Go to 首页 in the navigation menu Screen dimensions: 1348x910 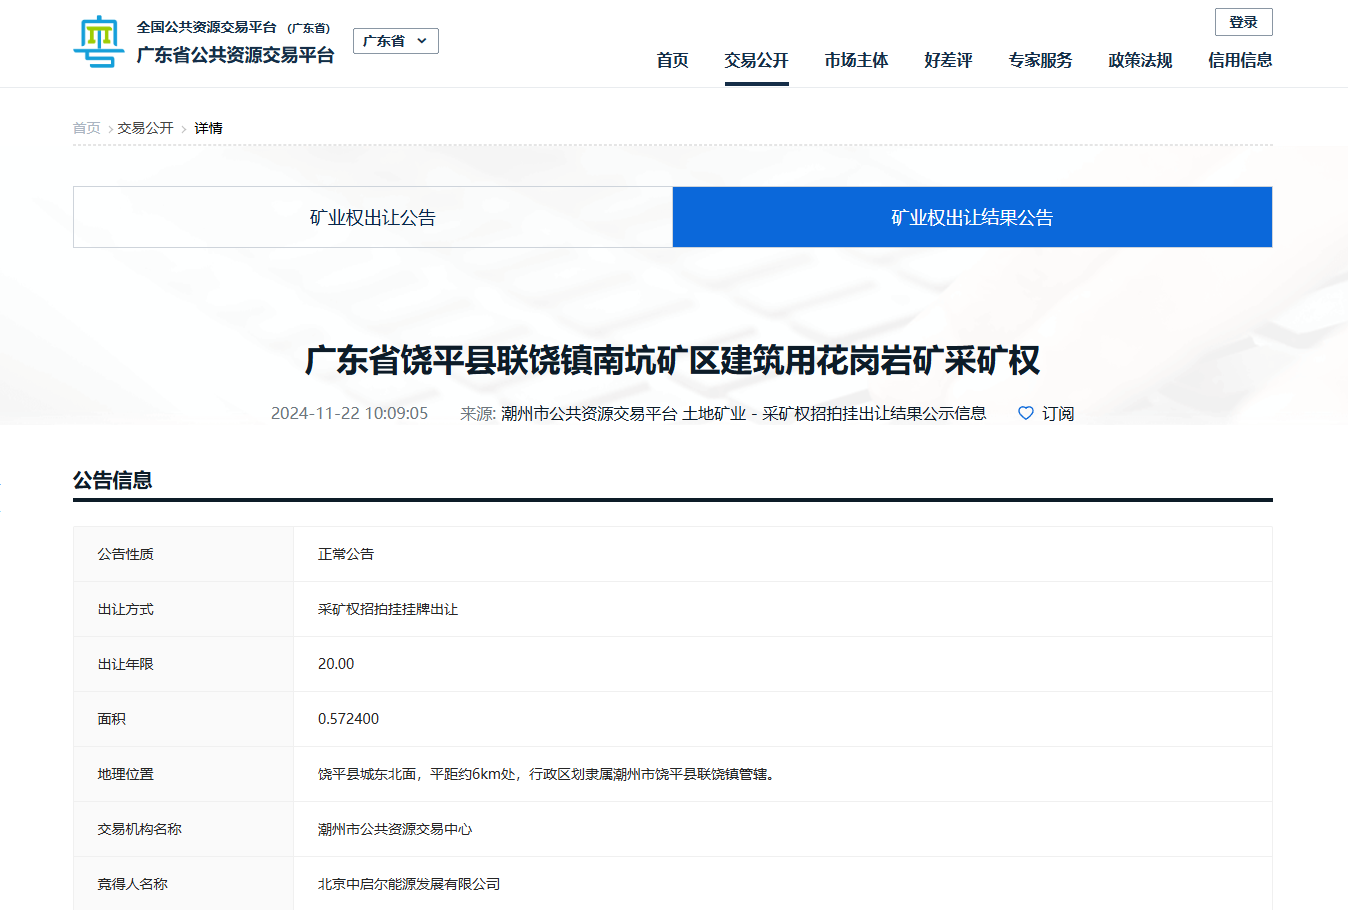(x=672, y=61)
